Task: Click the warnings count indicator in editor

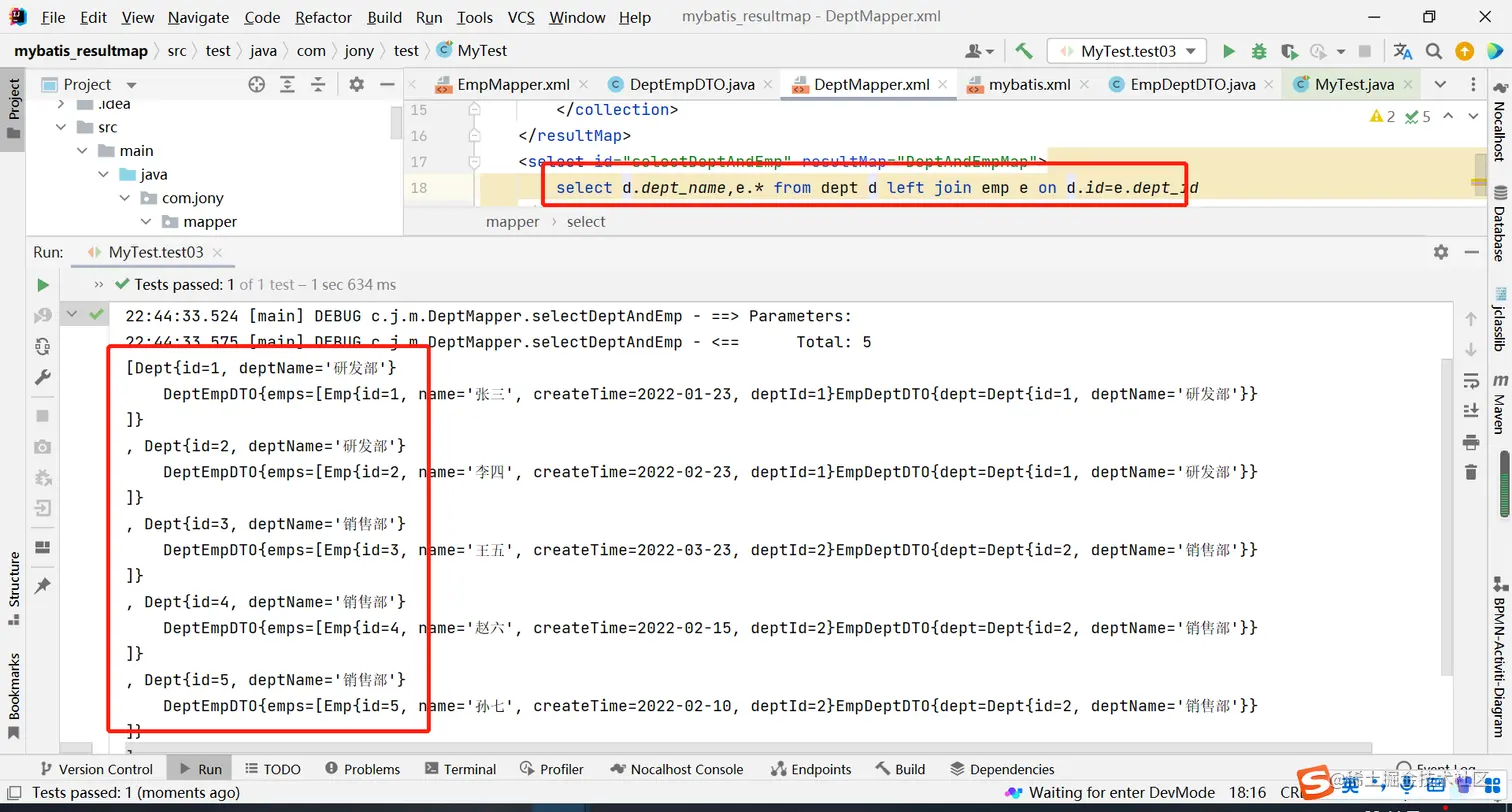Action: pos(1383,117)
